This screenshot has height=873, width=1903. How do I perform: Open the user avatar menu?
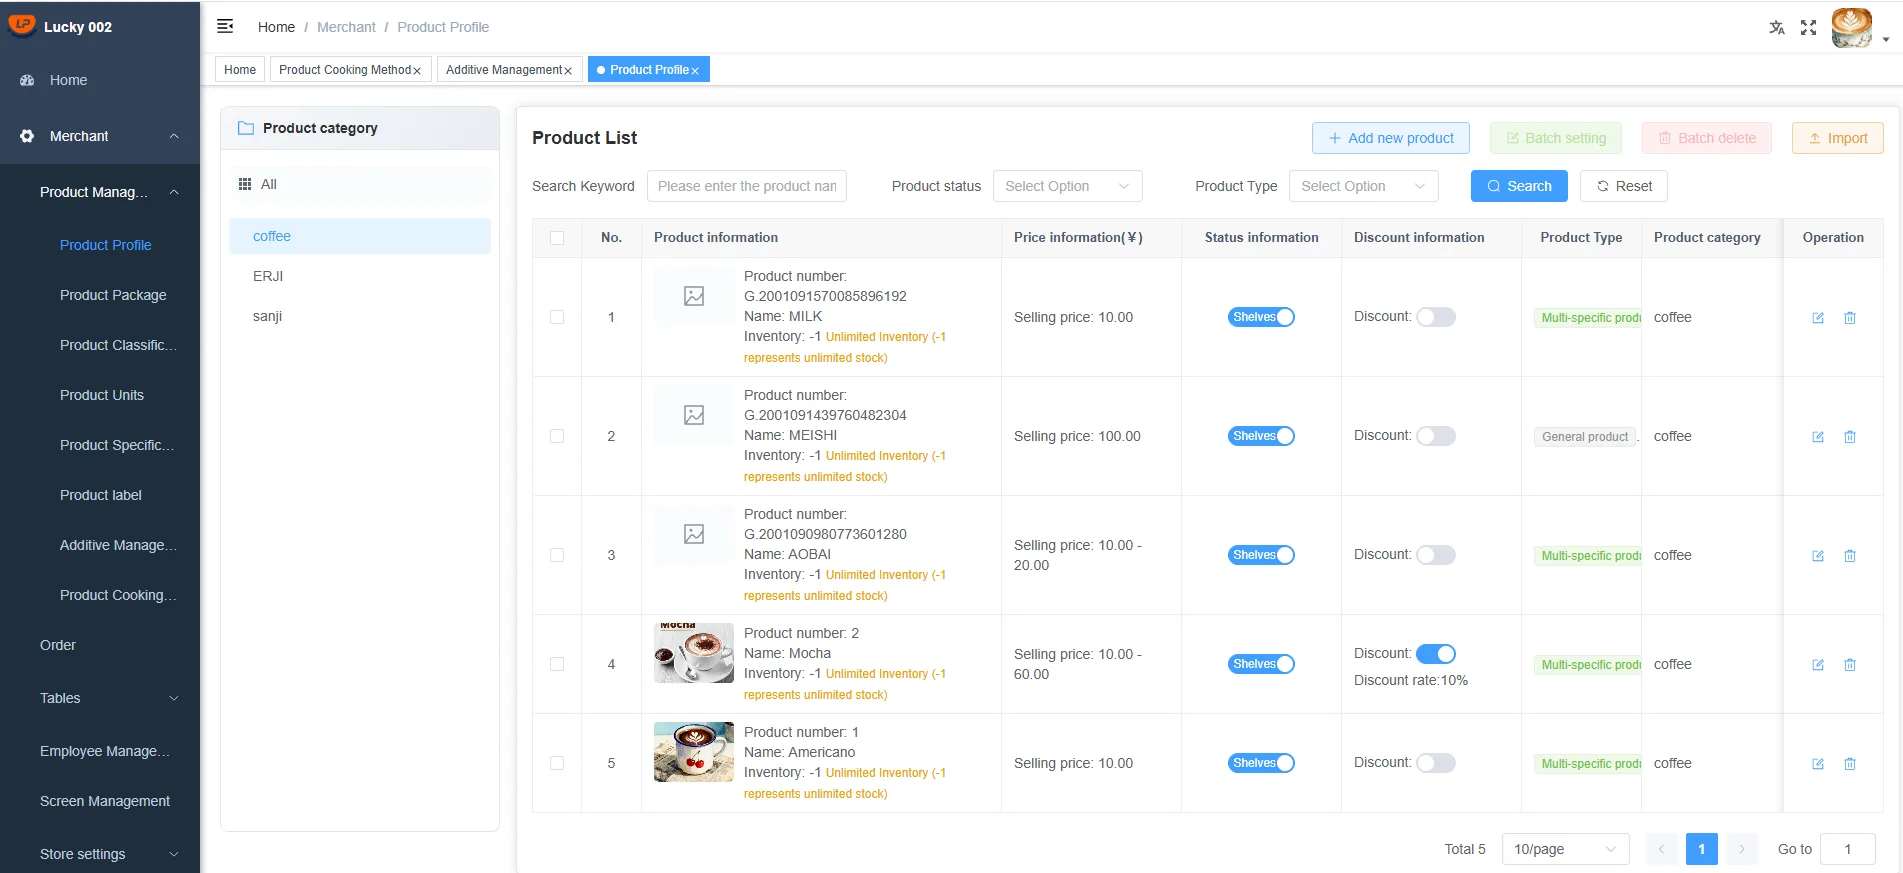tap(1852, 28)
